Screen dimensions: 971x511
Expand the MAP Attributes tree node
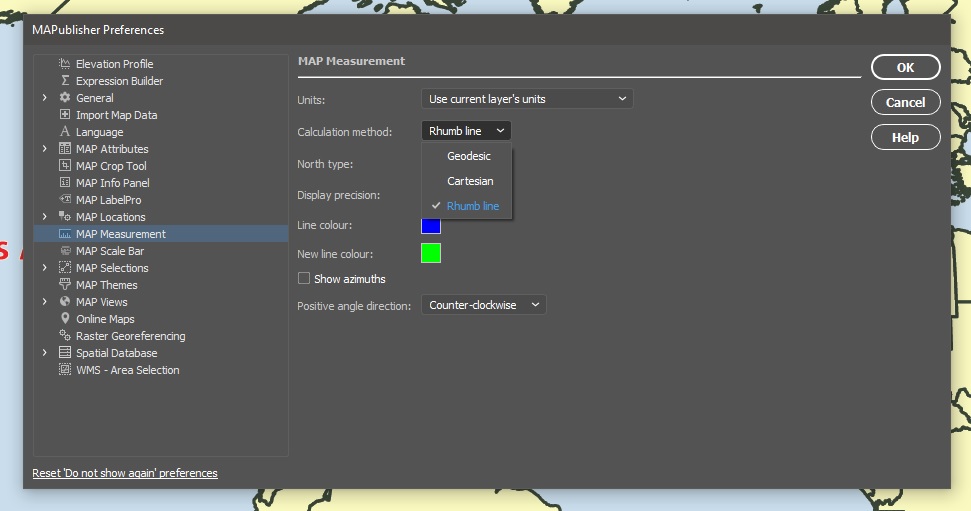(45, 149)
